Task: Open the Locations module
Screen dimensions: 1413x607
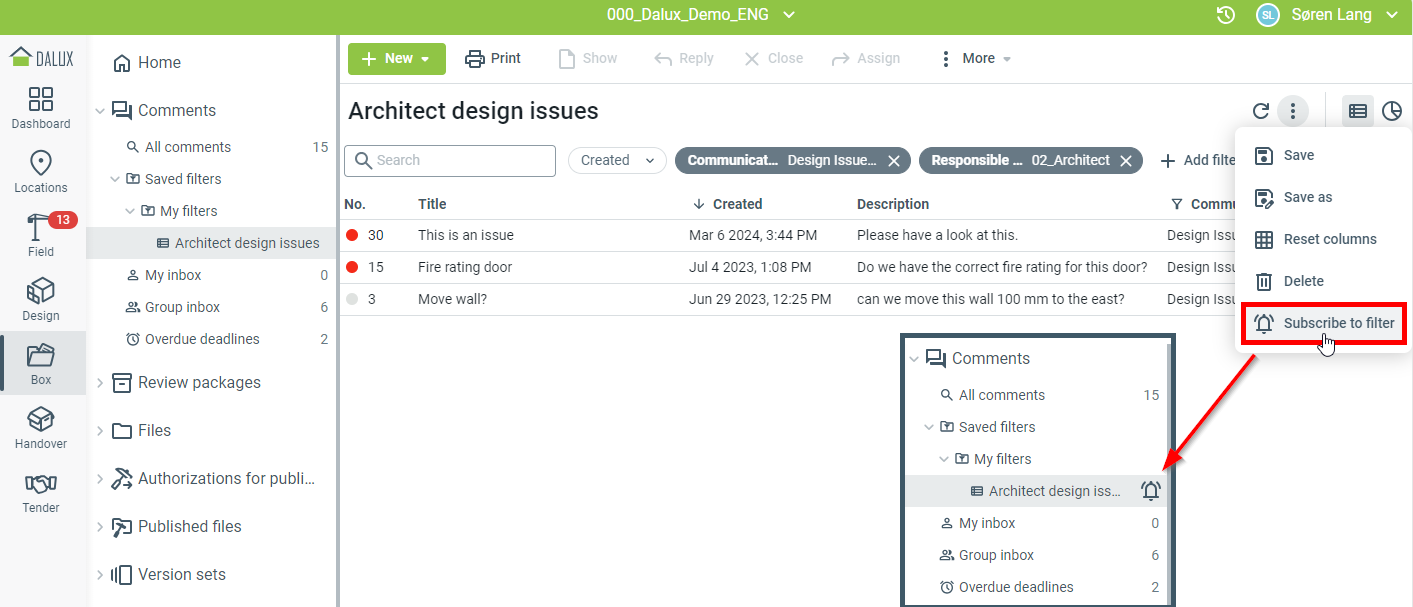Action: [41, 172]
